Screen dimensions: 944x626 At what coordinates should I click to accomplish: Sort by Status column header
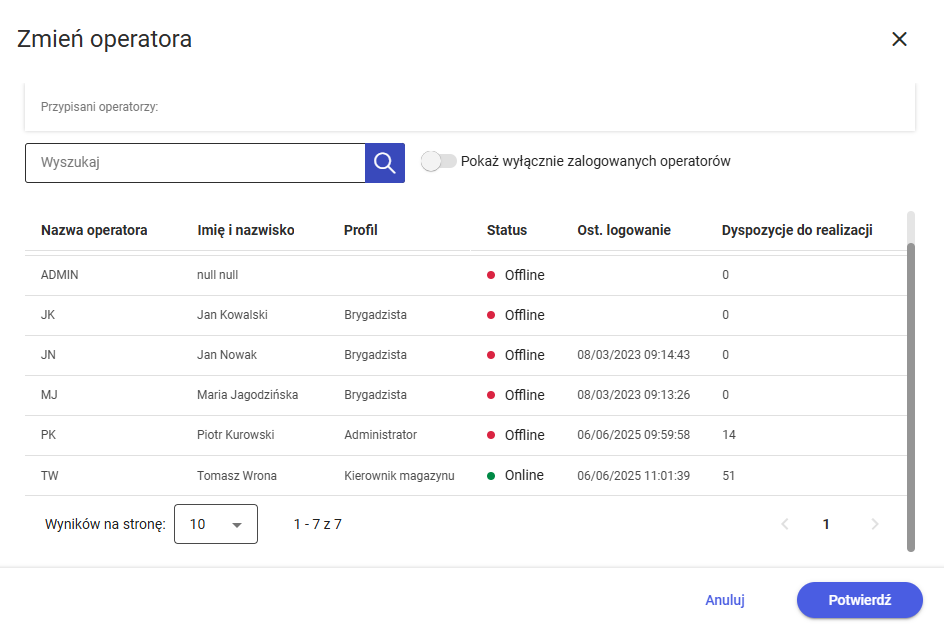click(x=506, y=230)
